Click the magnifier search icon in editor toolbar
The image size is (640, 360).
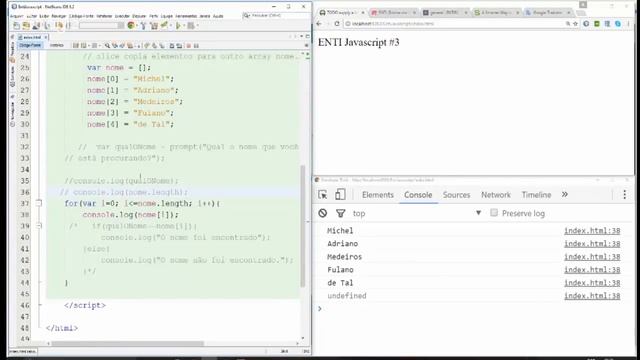107,46
